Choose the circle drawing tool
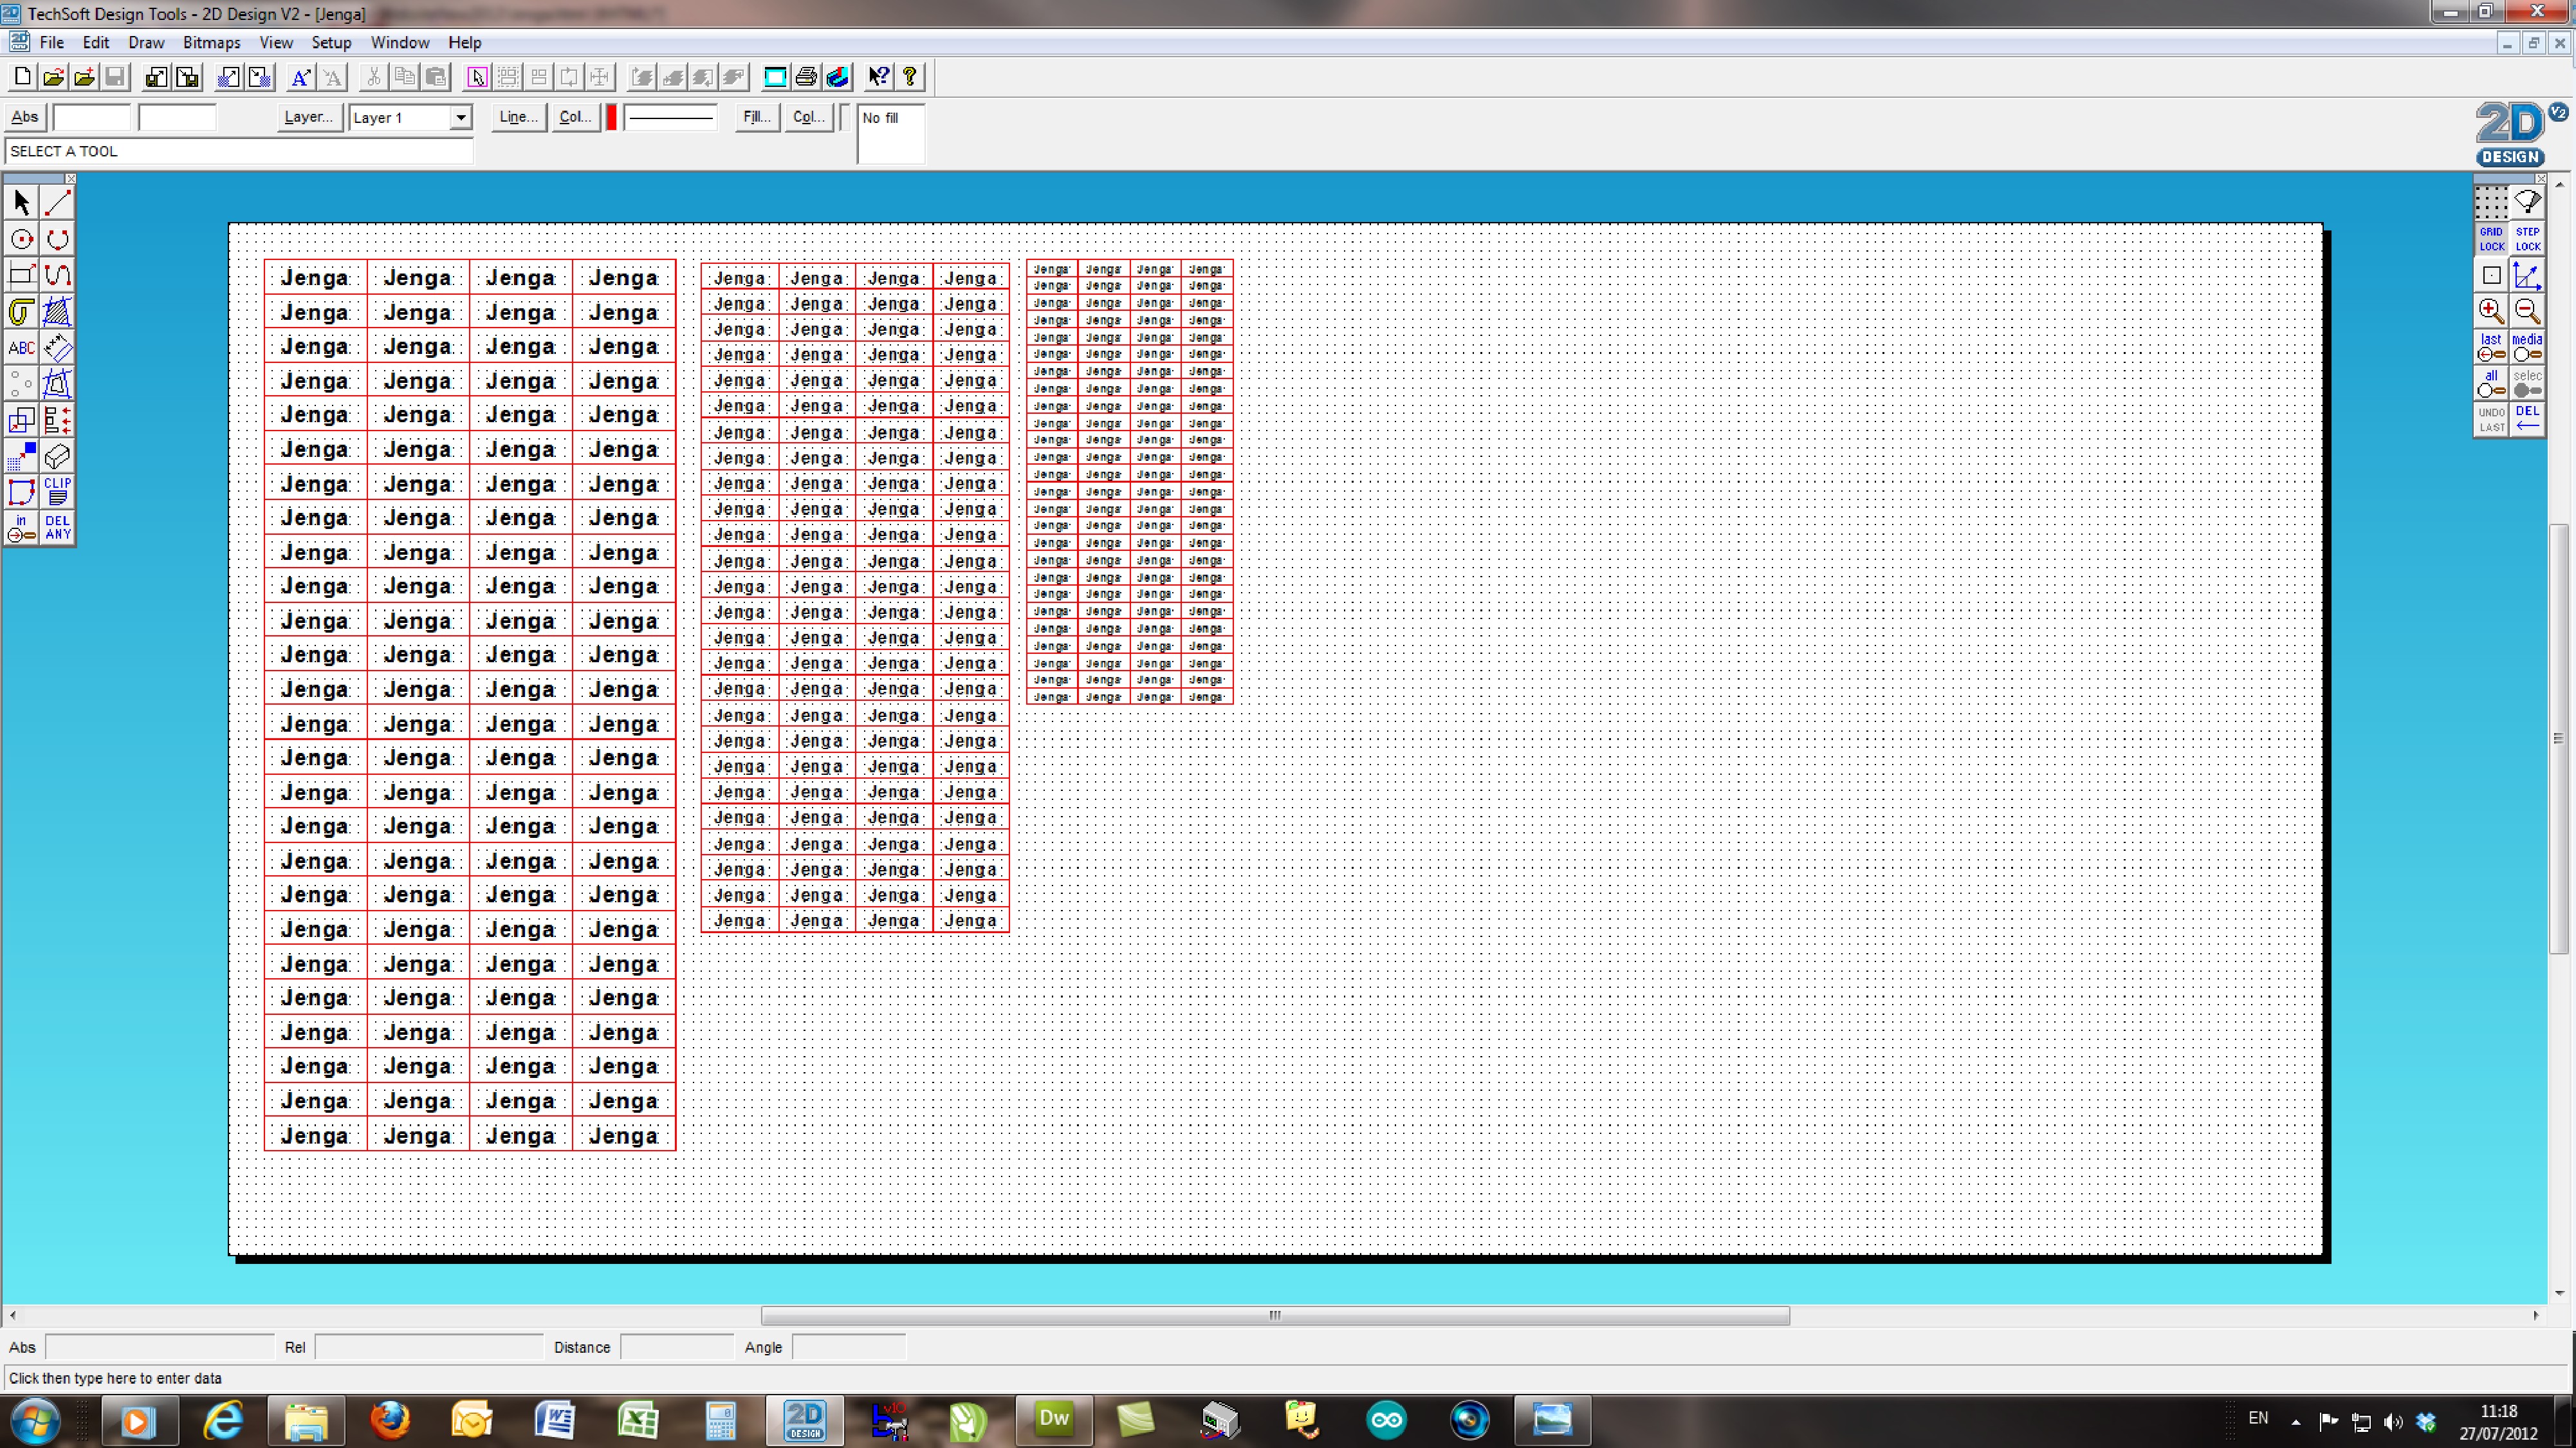The height and width of the screenshot is (1448, 2576). 21,239
